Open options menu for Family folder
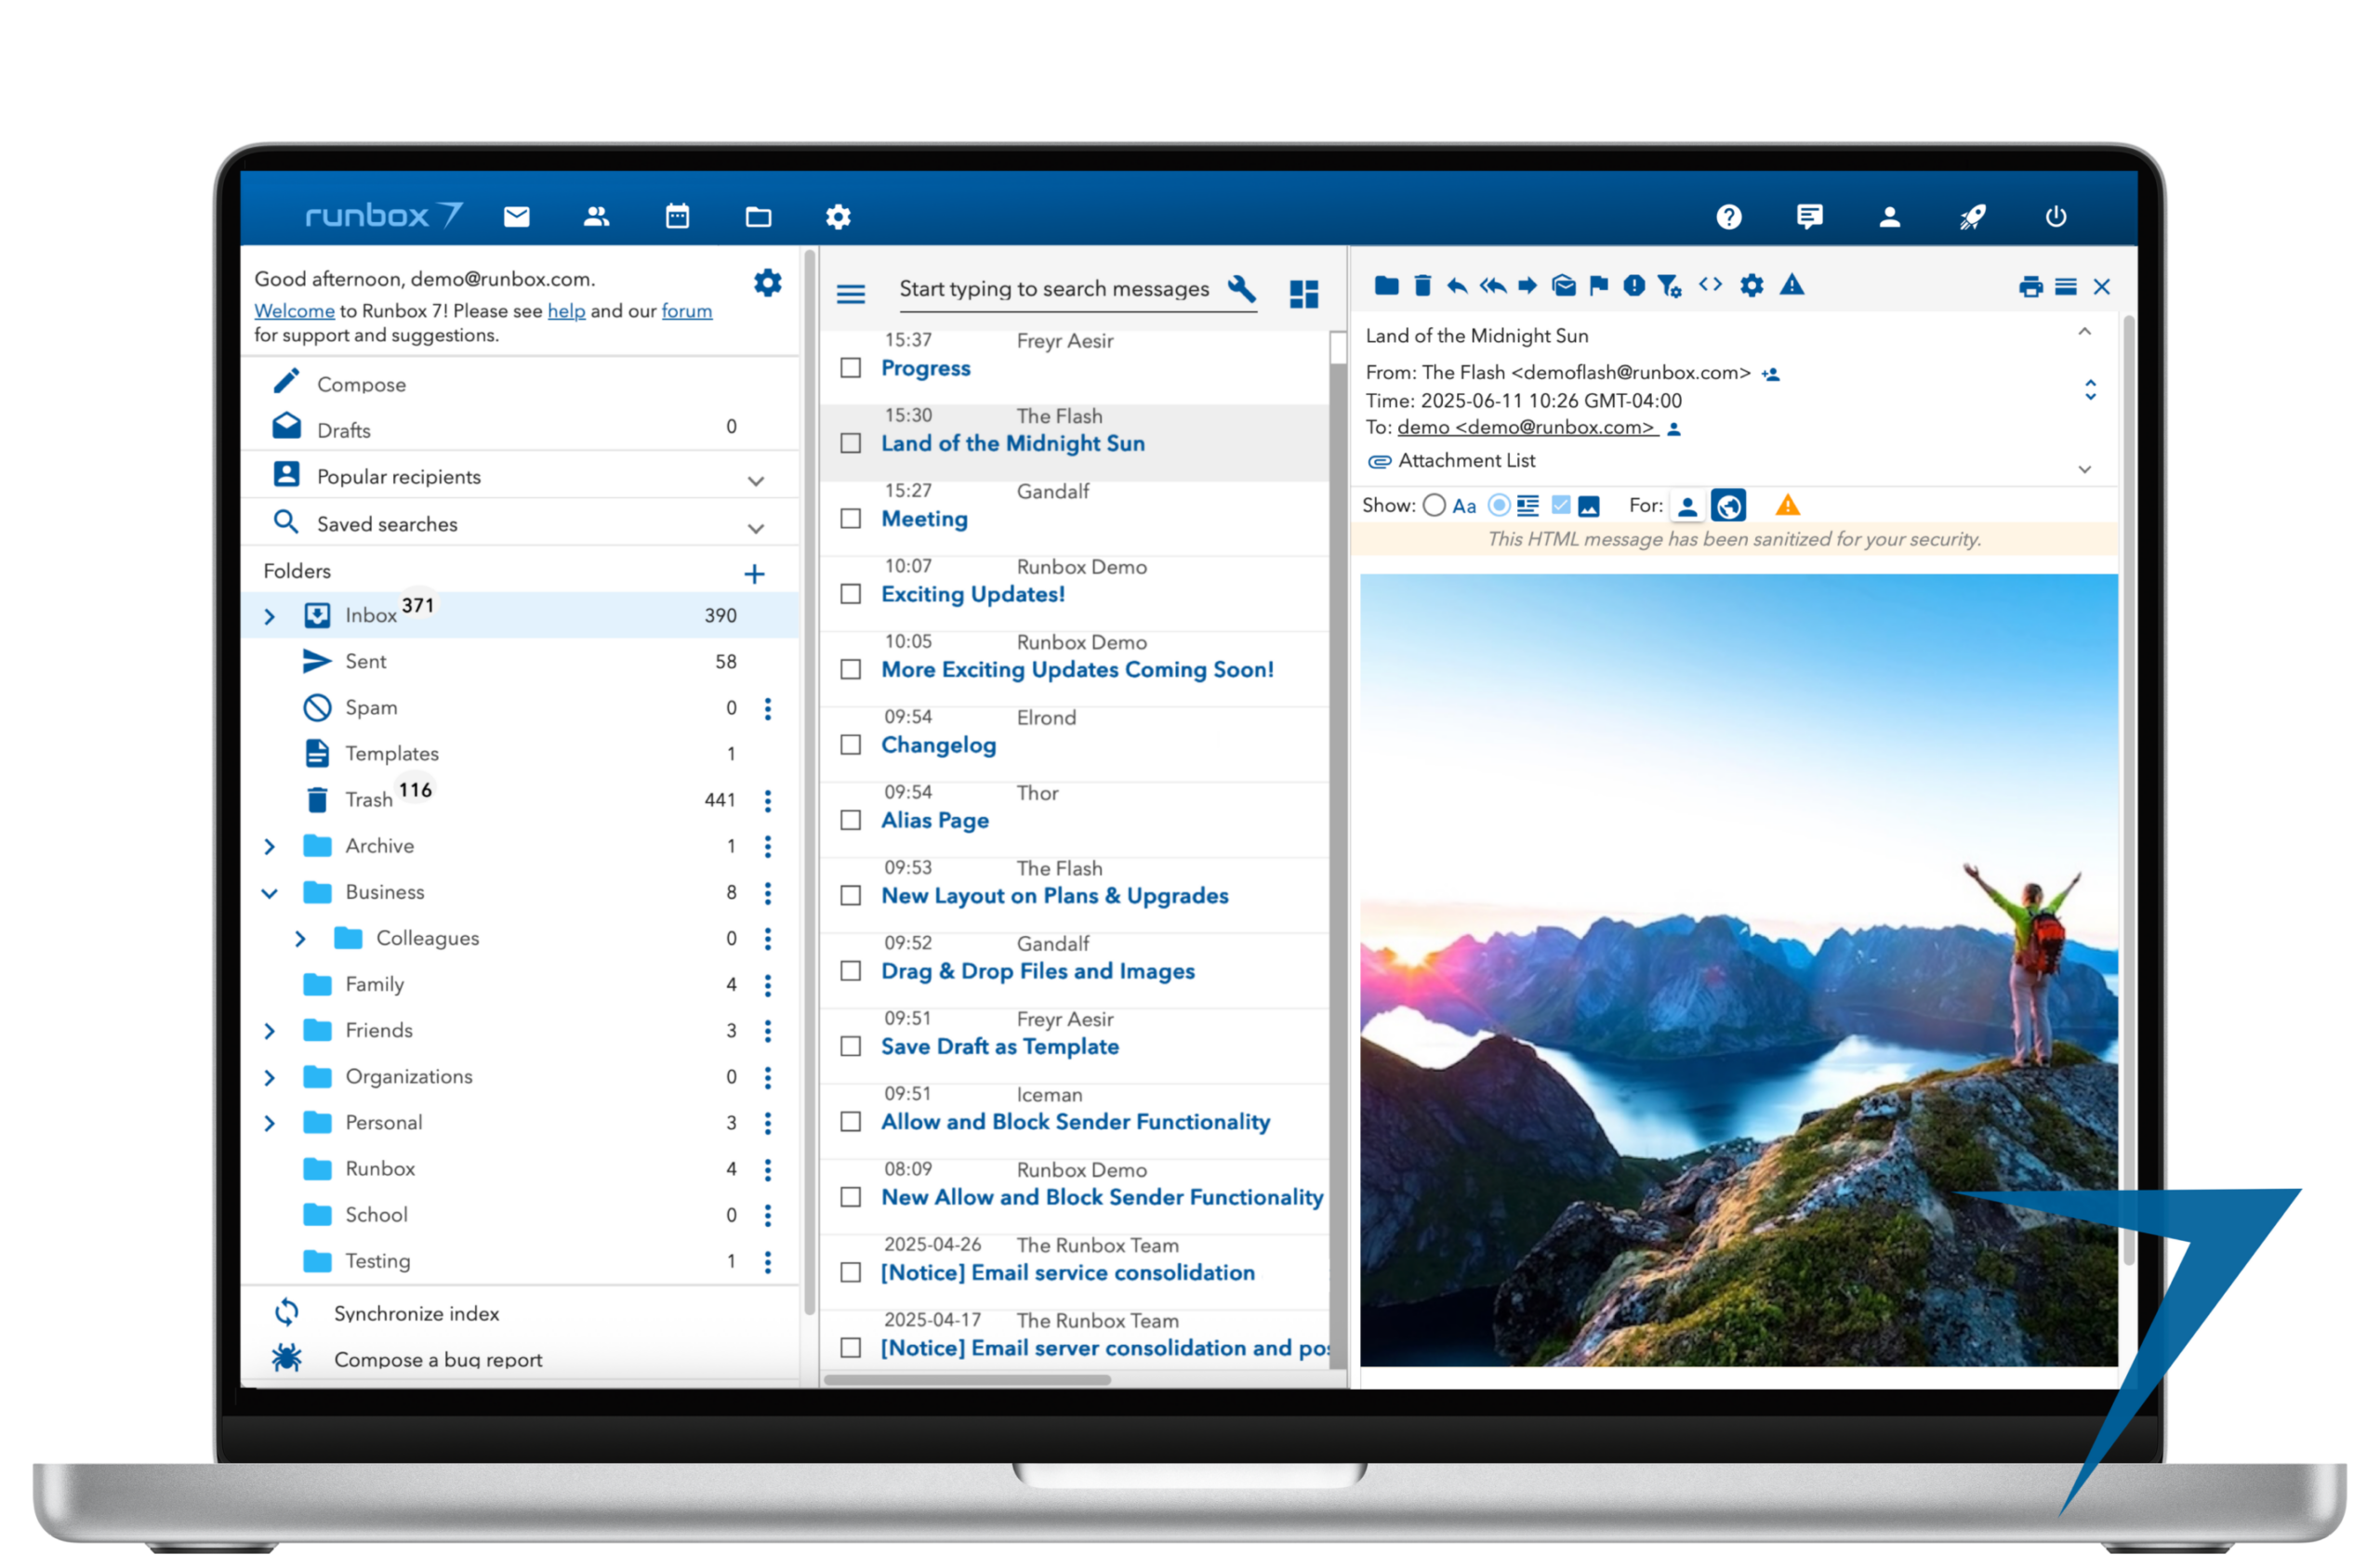The width and height of the screenshot is (2380, 1568). coord(768,986)
